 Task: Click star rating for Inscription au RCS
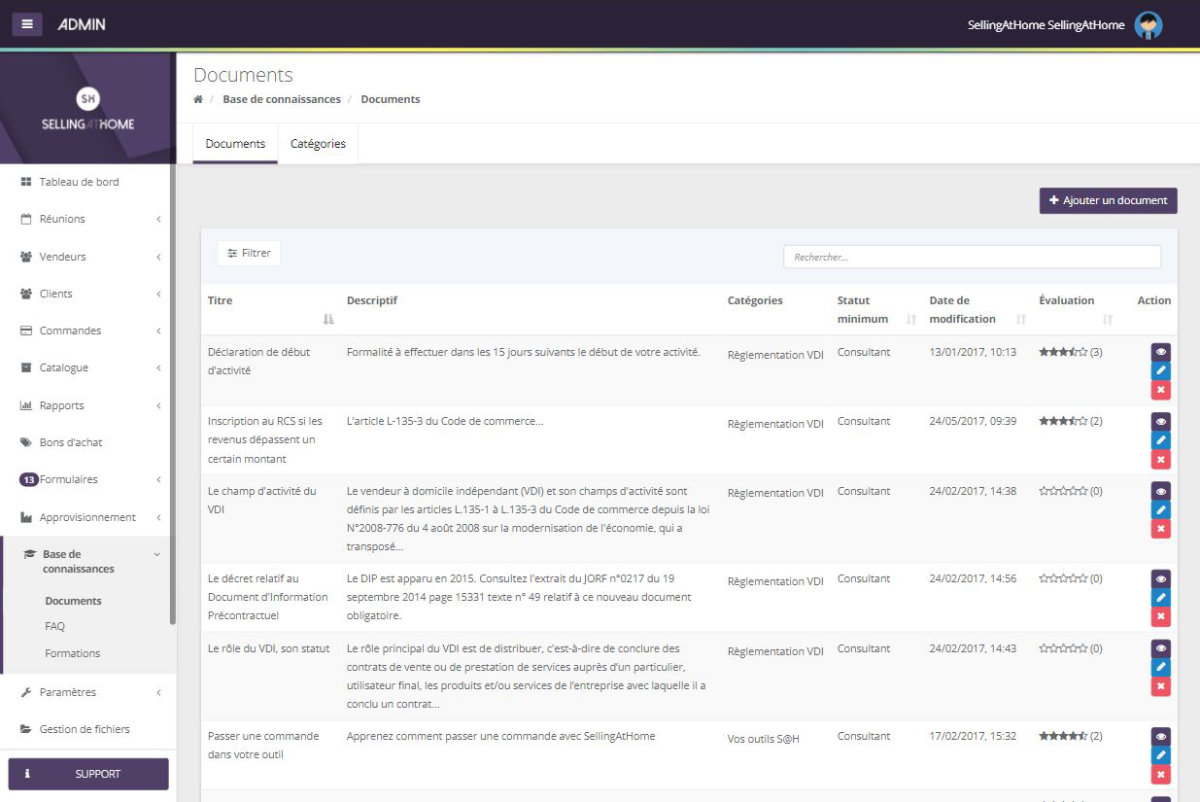(x=1063, y=421)
